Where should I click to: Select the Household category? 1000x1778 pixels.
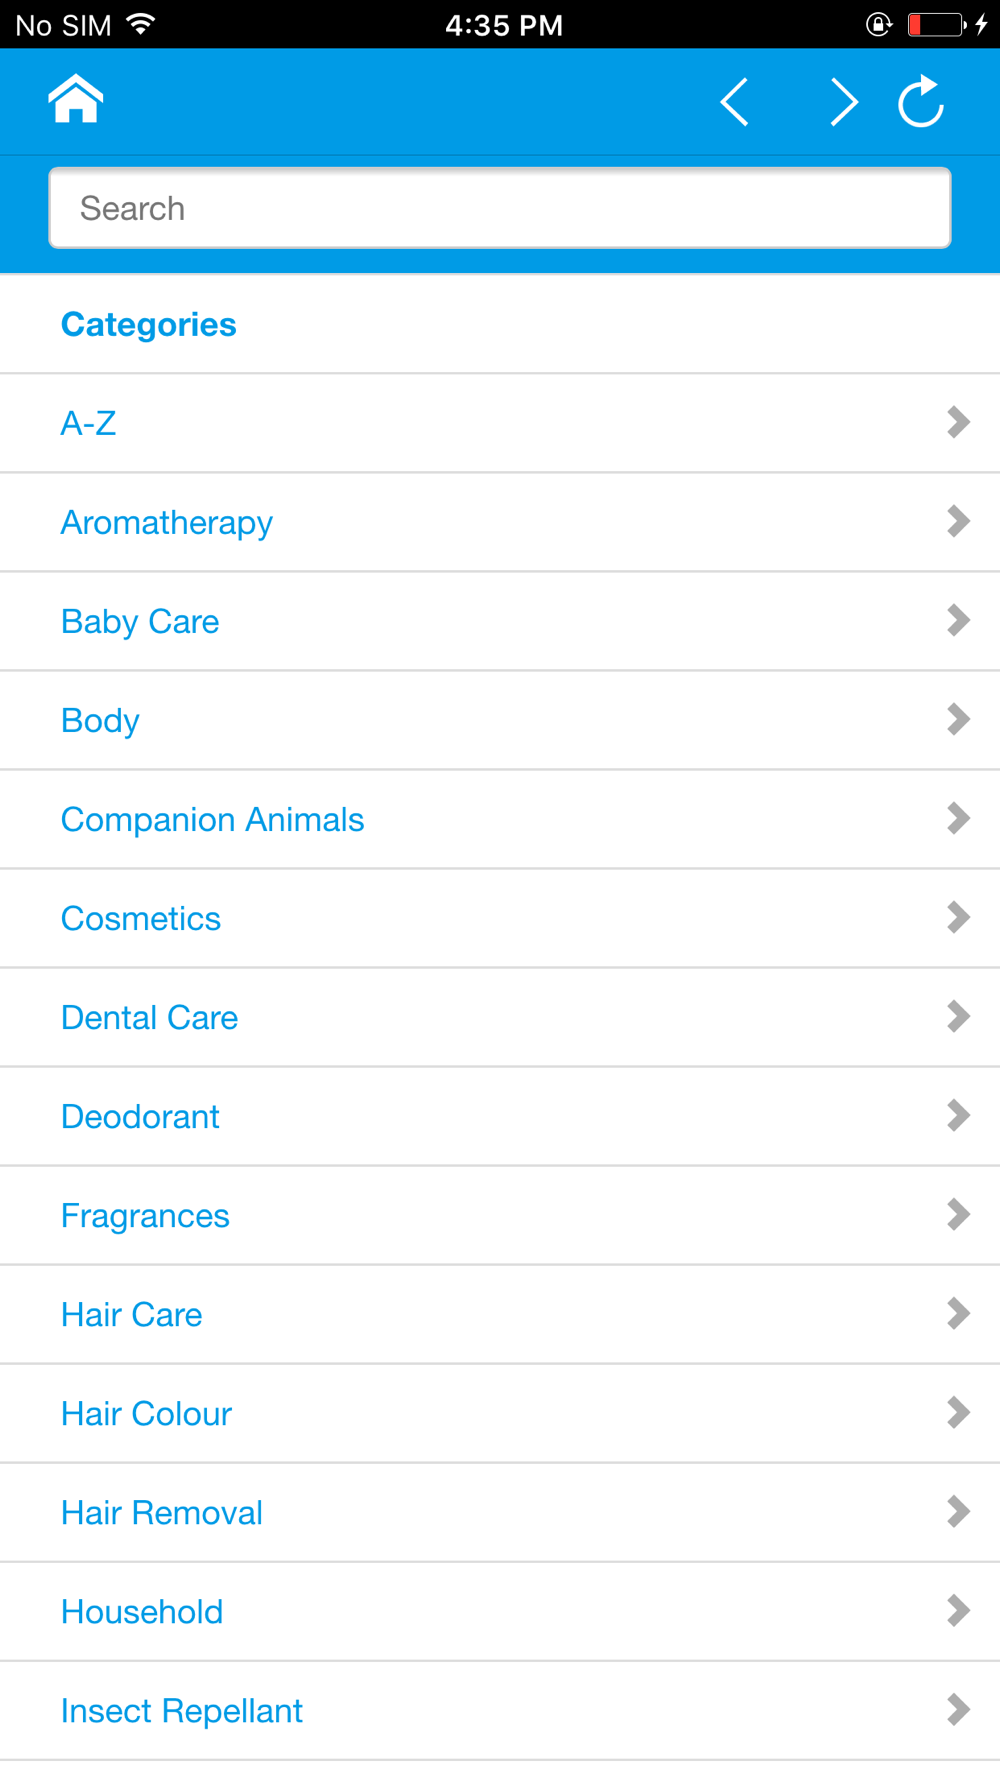[142, 1611]
